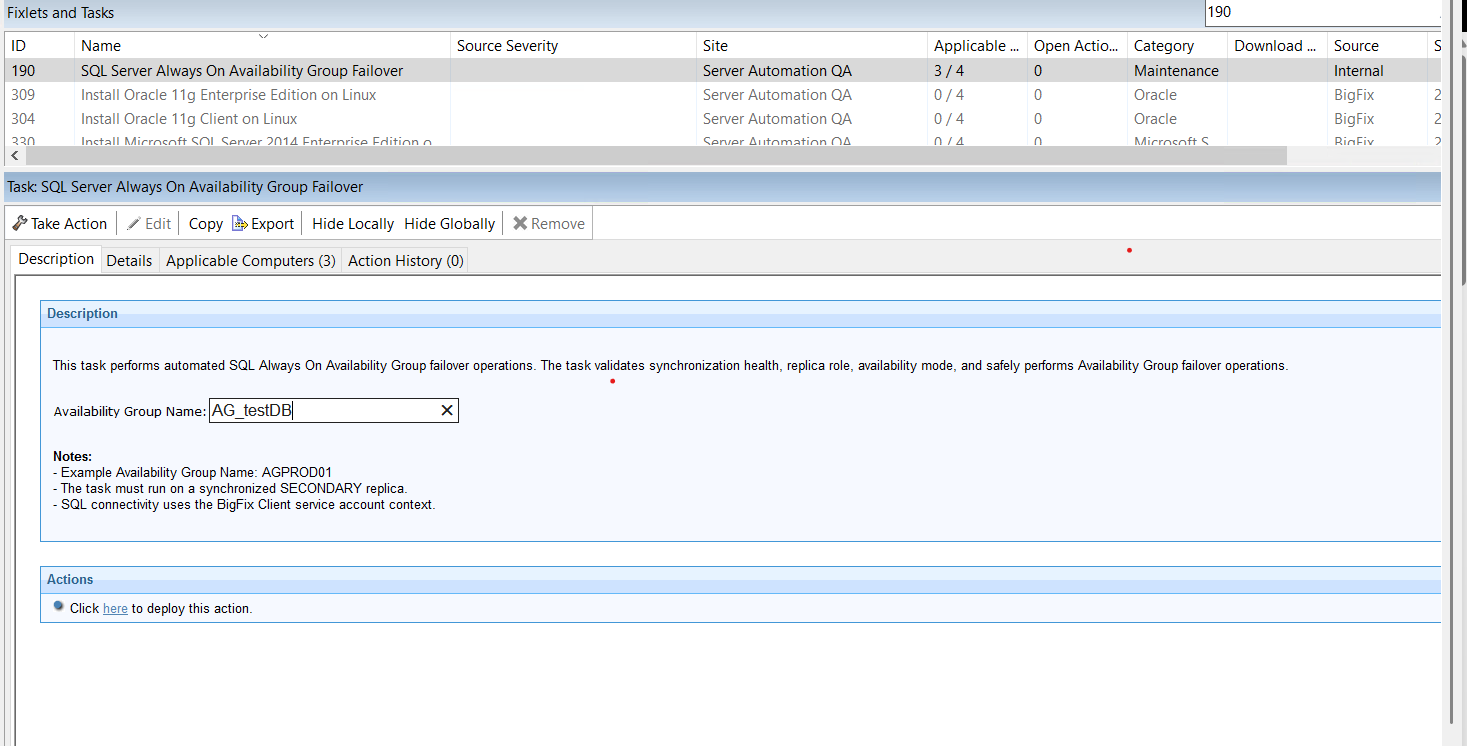Viewport: 1467px width, 746px height.
Task: Copy the task using Copy button
Action: click(206, 224)
